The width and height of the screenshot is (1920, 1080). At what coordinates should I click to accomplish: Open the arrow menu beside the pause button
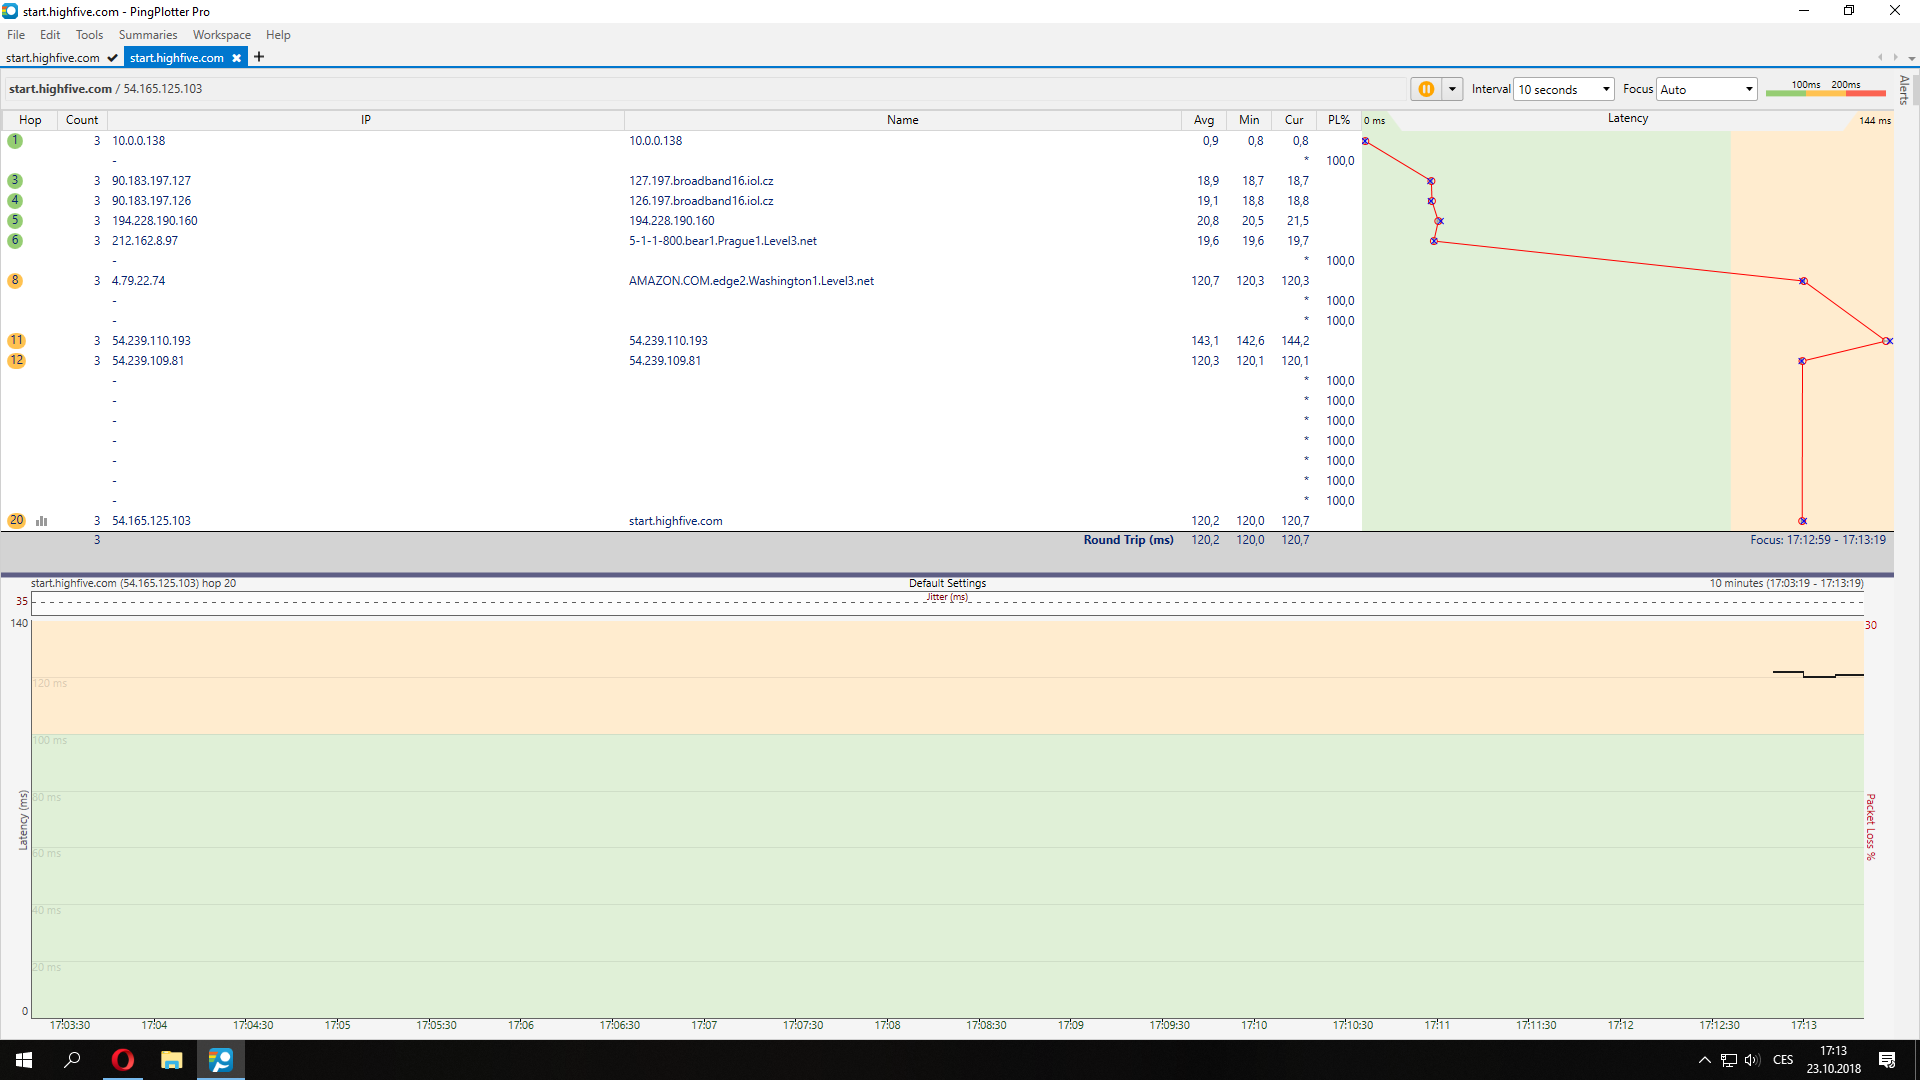point(1452,89)
